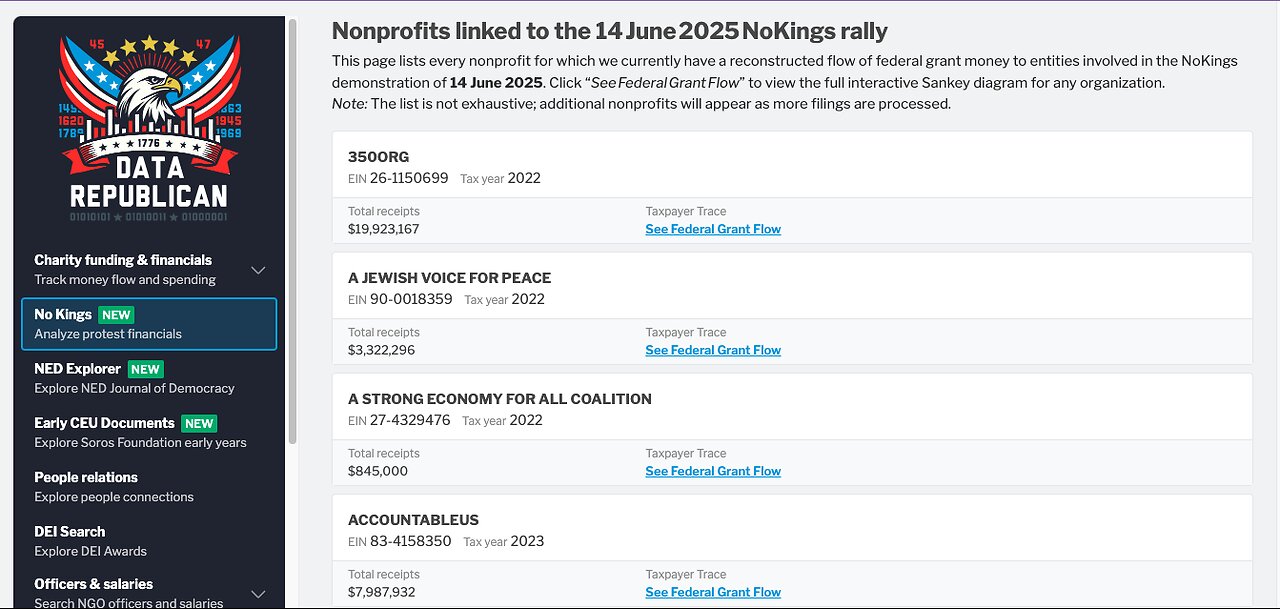1280x609 pixels.
Task: Expand the Officers & salaries chevron
Action: click(258, 594)
